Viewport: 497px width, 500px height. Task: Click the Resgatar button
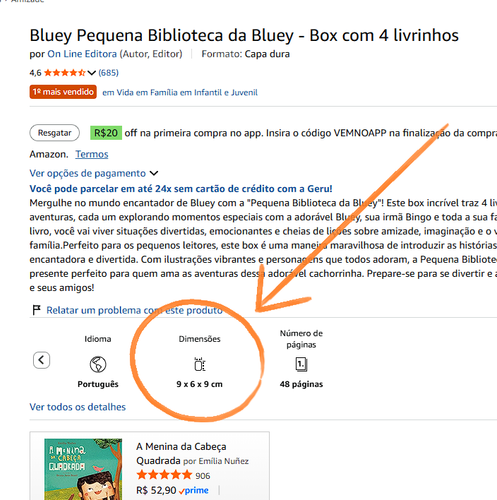55,133
